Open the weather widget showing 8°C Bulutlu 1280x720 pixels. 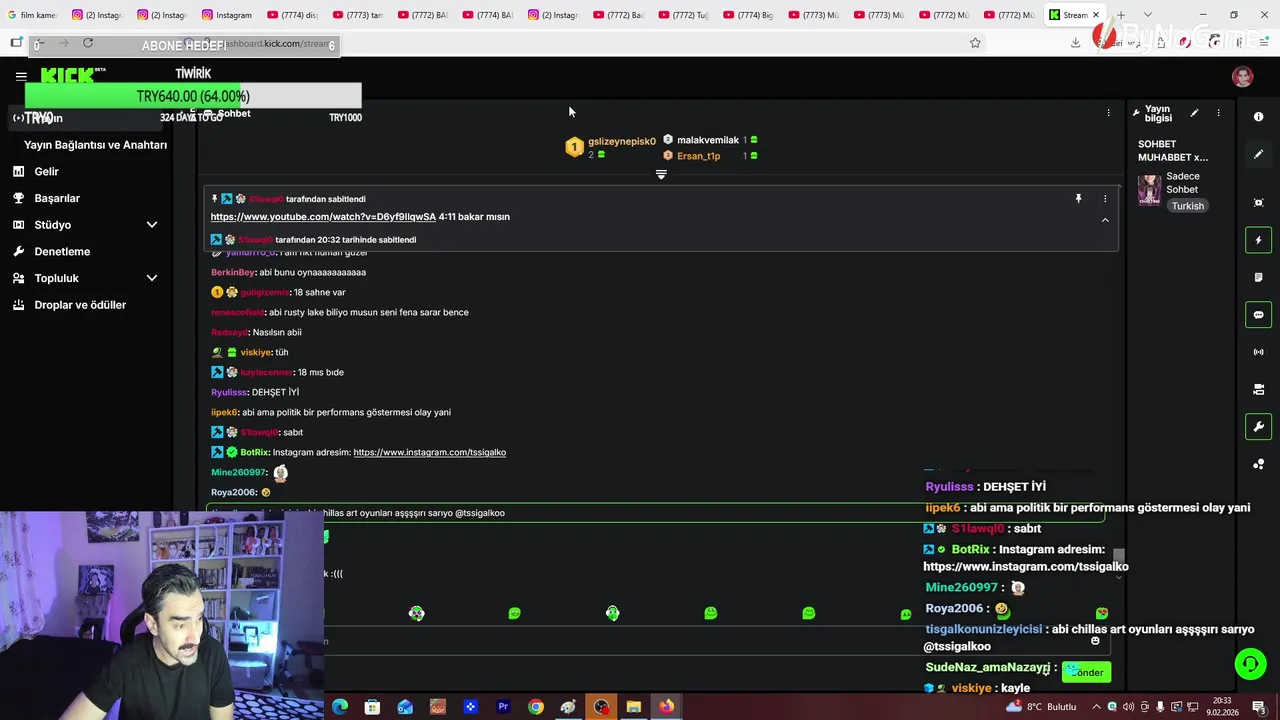1042,707
